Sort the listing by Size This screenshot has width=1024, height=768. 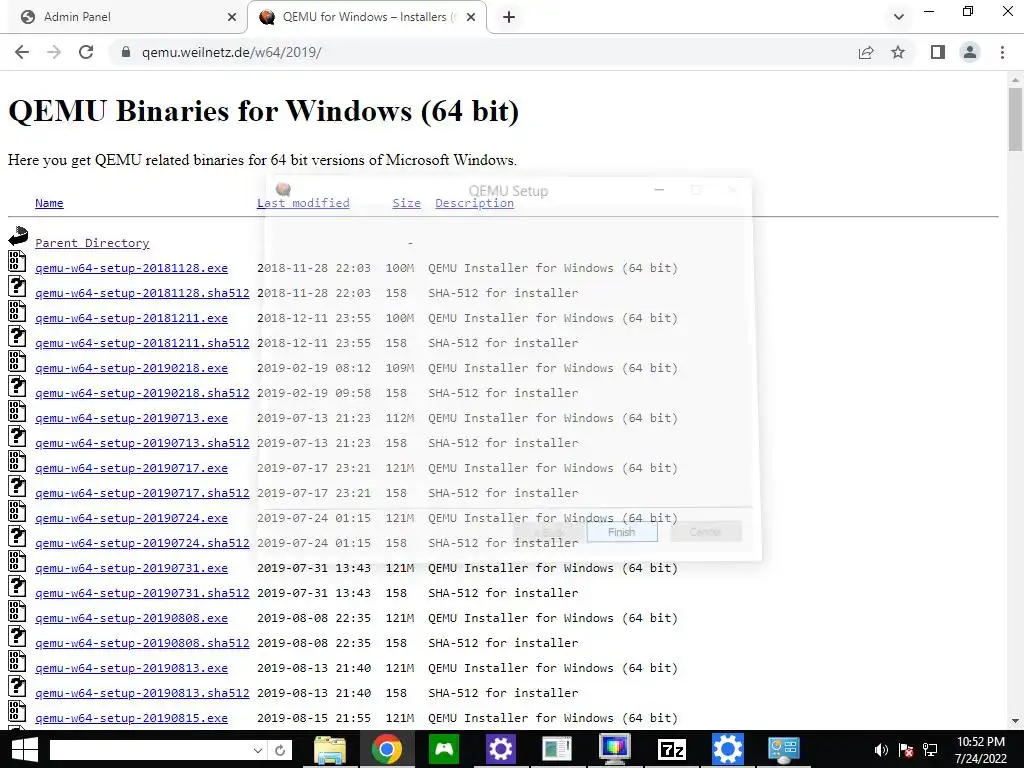pos(406,203)
